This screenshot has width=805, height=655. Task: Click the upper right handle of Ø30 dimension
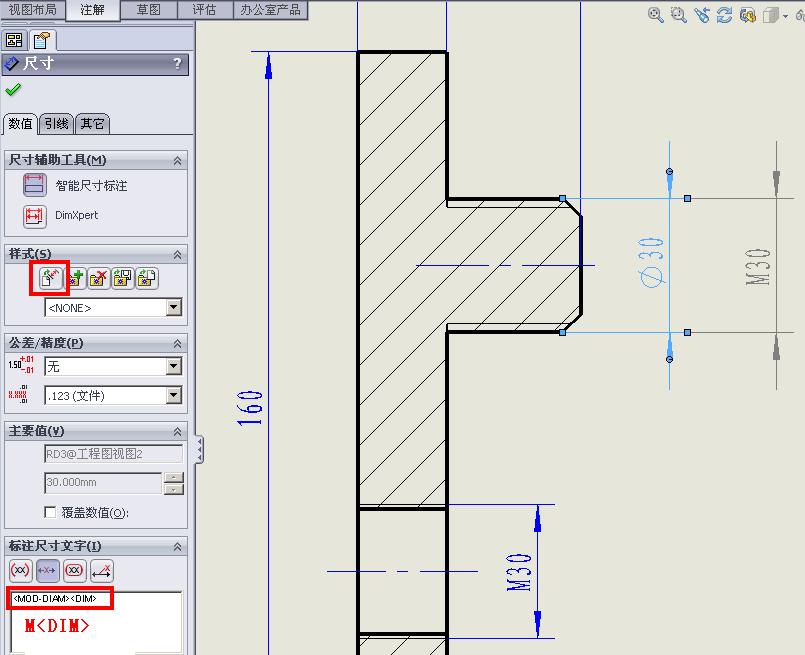[687, 198]
